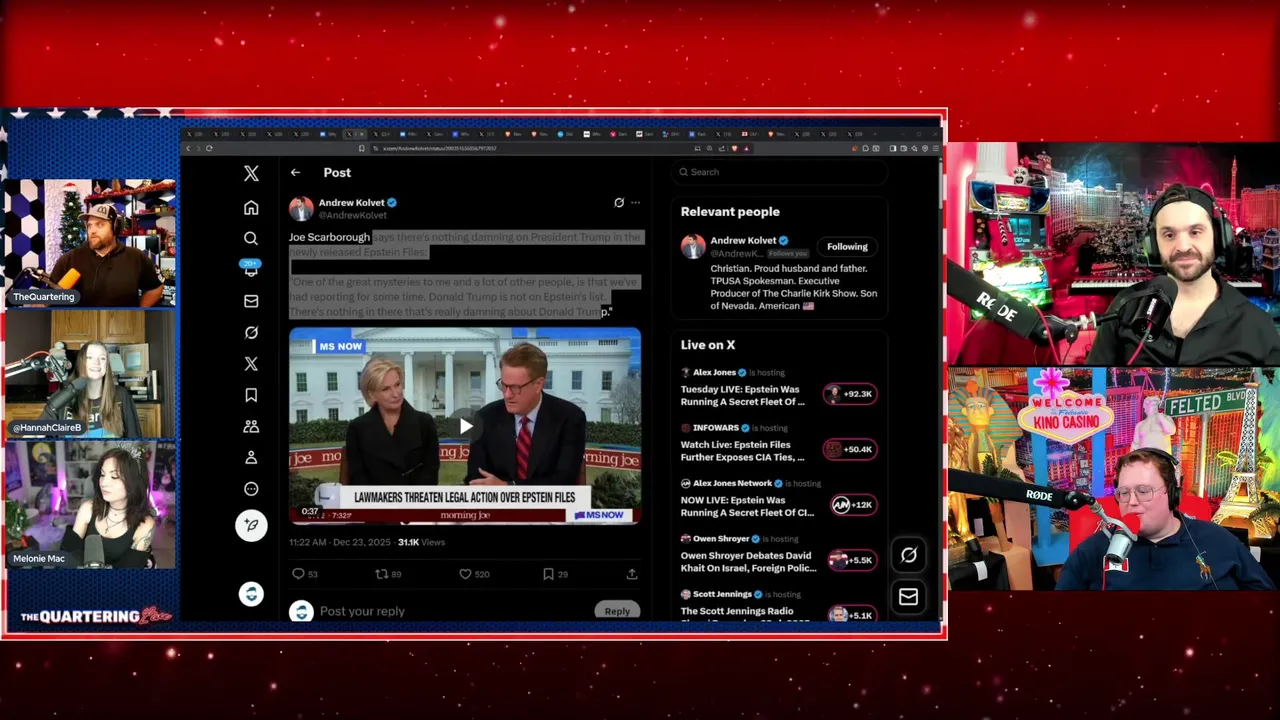Open the Premium X icon in sidebar
The image size is (1280, 720).
click(x=251, y=363)
